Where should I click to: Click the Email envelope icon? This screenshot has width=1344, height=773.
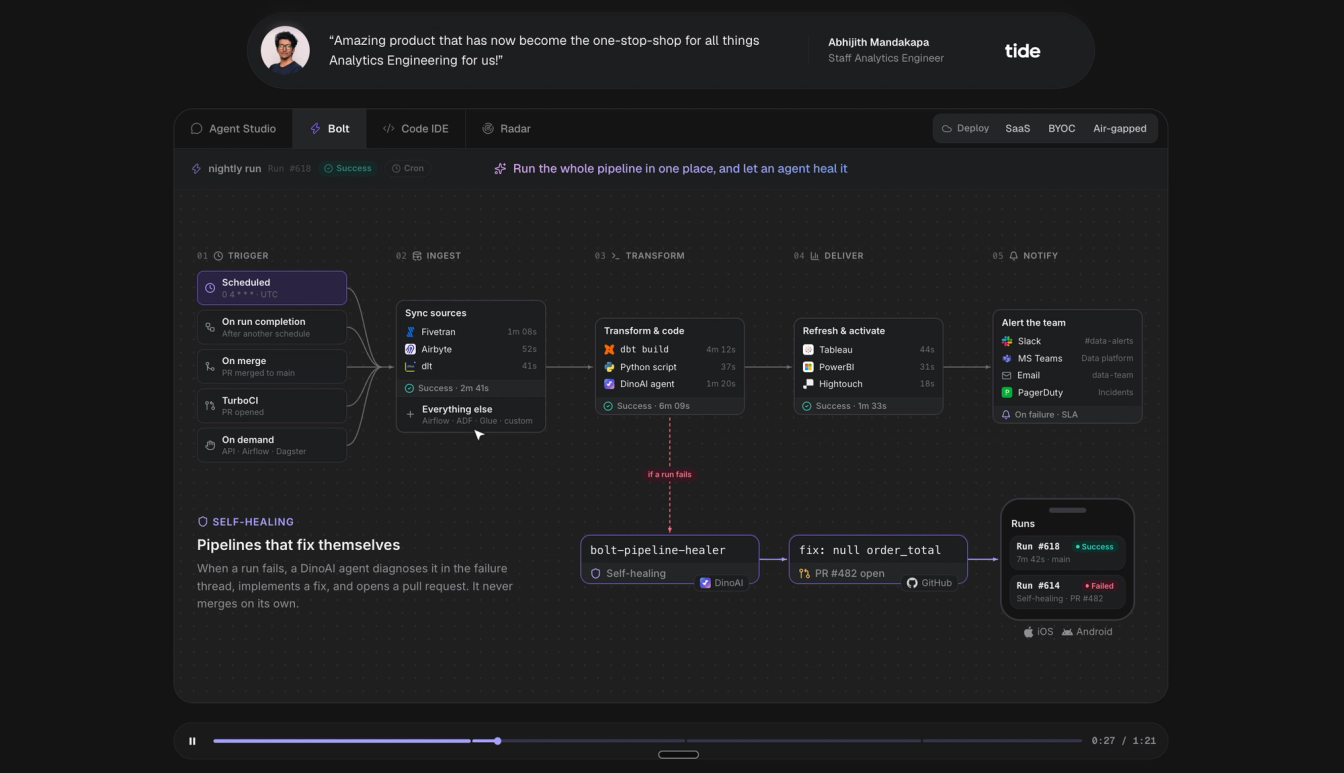[x=1007, y=375]
